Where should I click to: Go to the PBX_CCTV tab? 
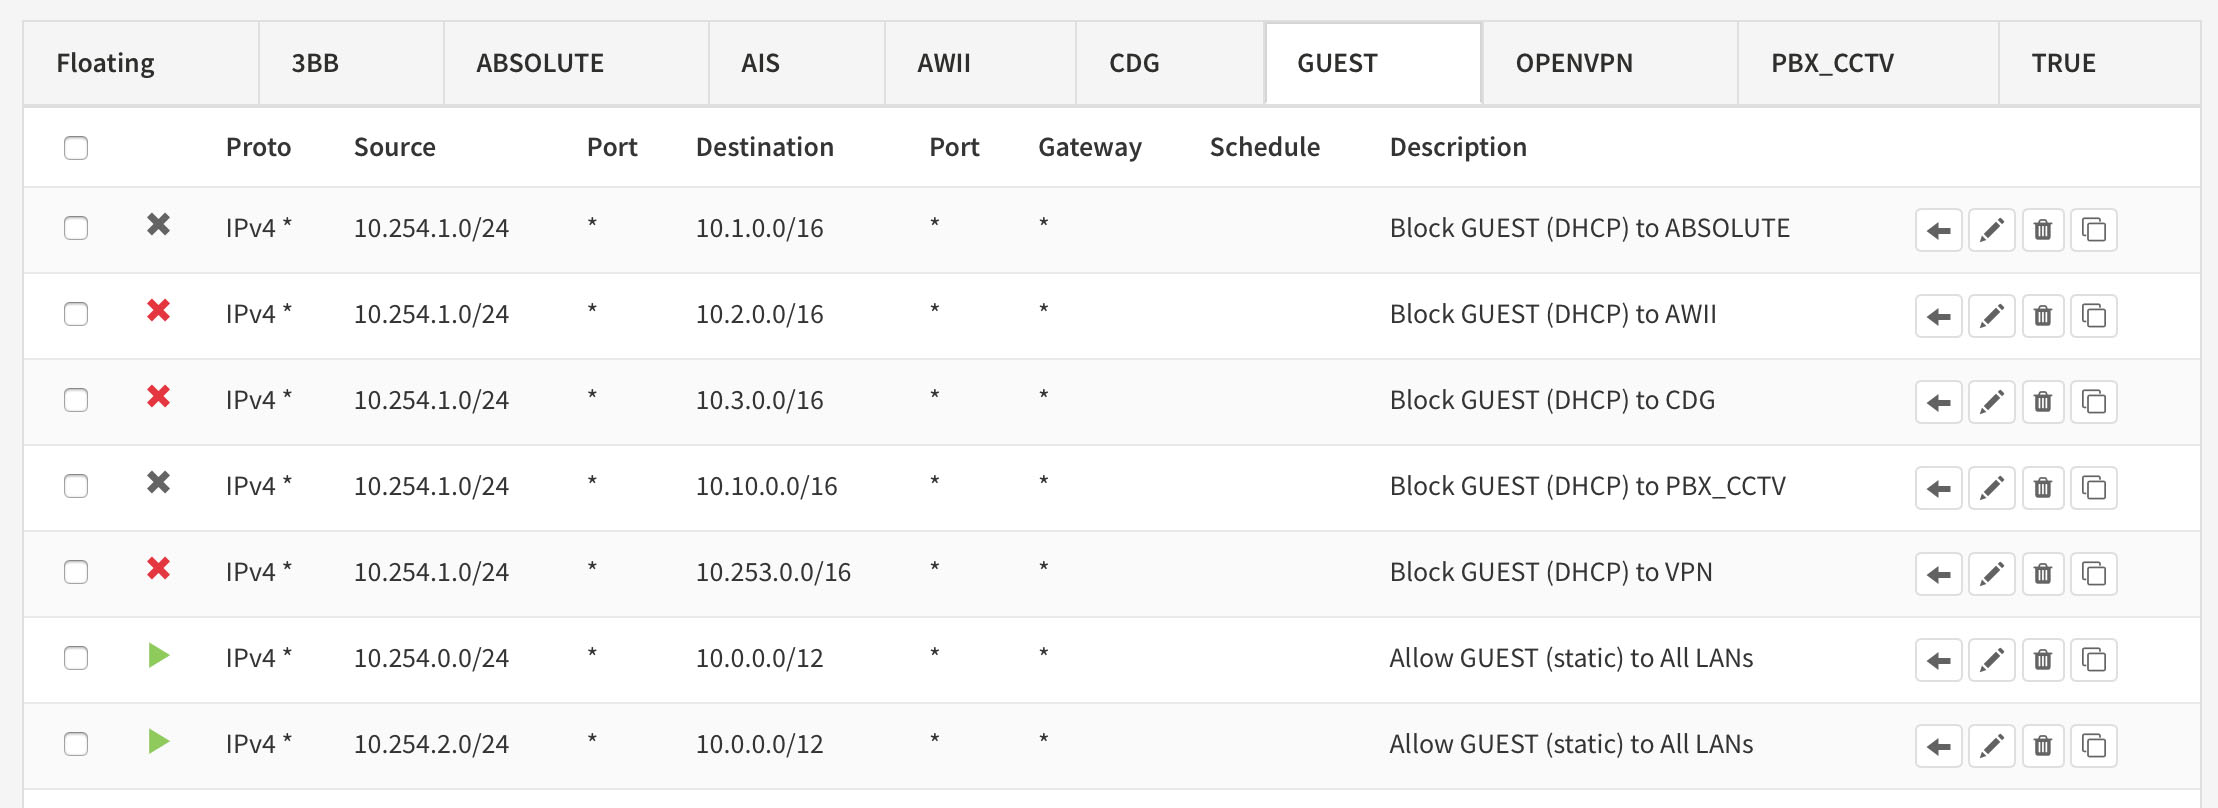click(1832, 63)
